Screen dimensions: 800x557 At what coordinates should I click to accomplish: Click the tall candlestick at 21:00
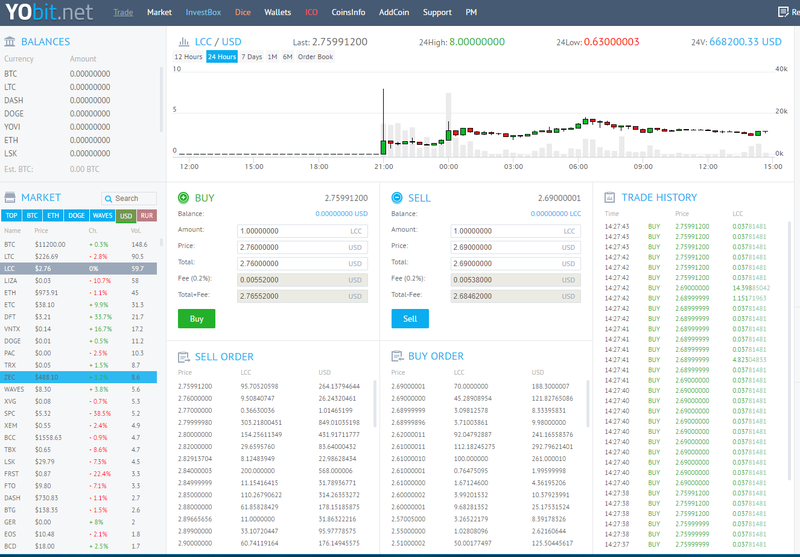pyautogui.click(x=383, y=122)
